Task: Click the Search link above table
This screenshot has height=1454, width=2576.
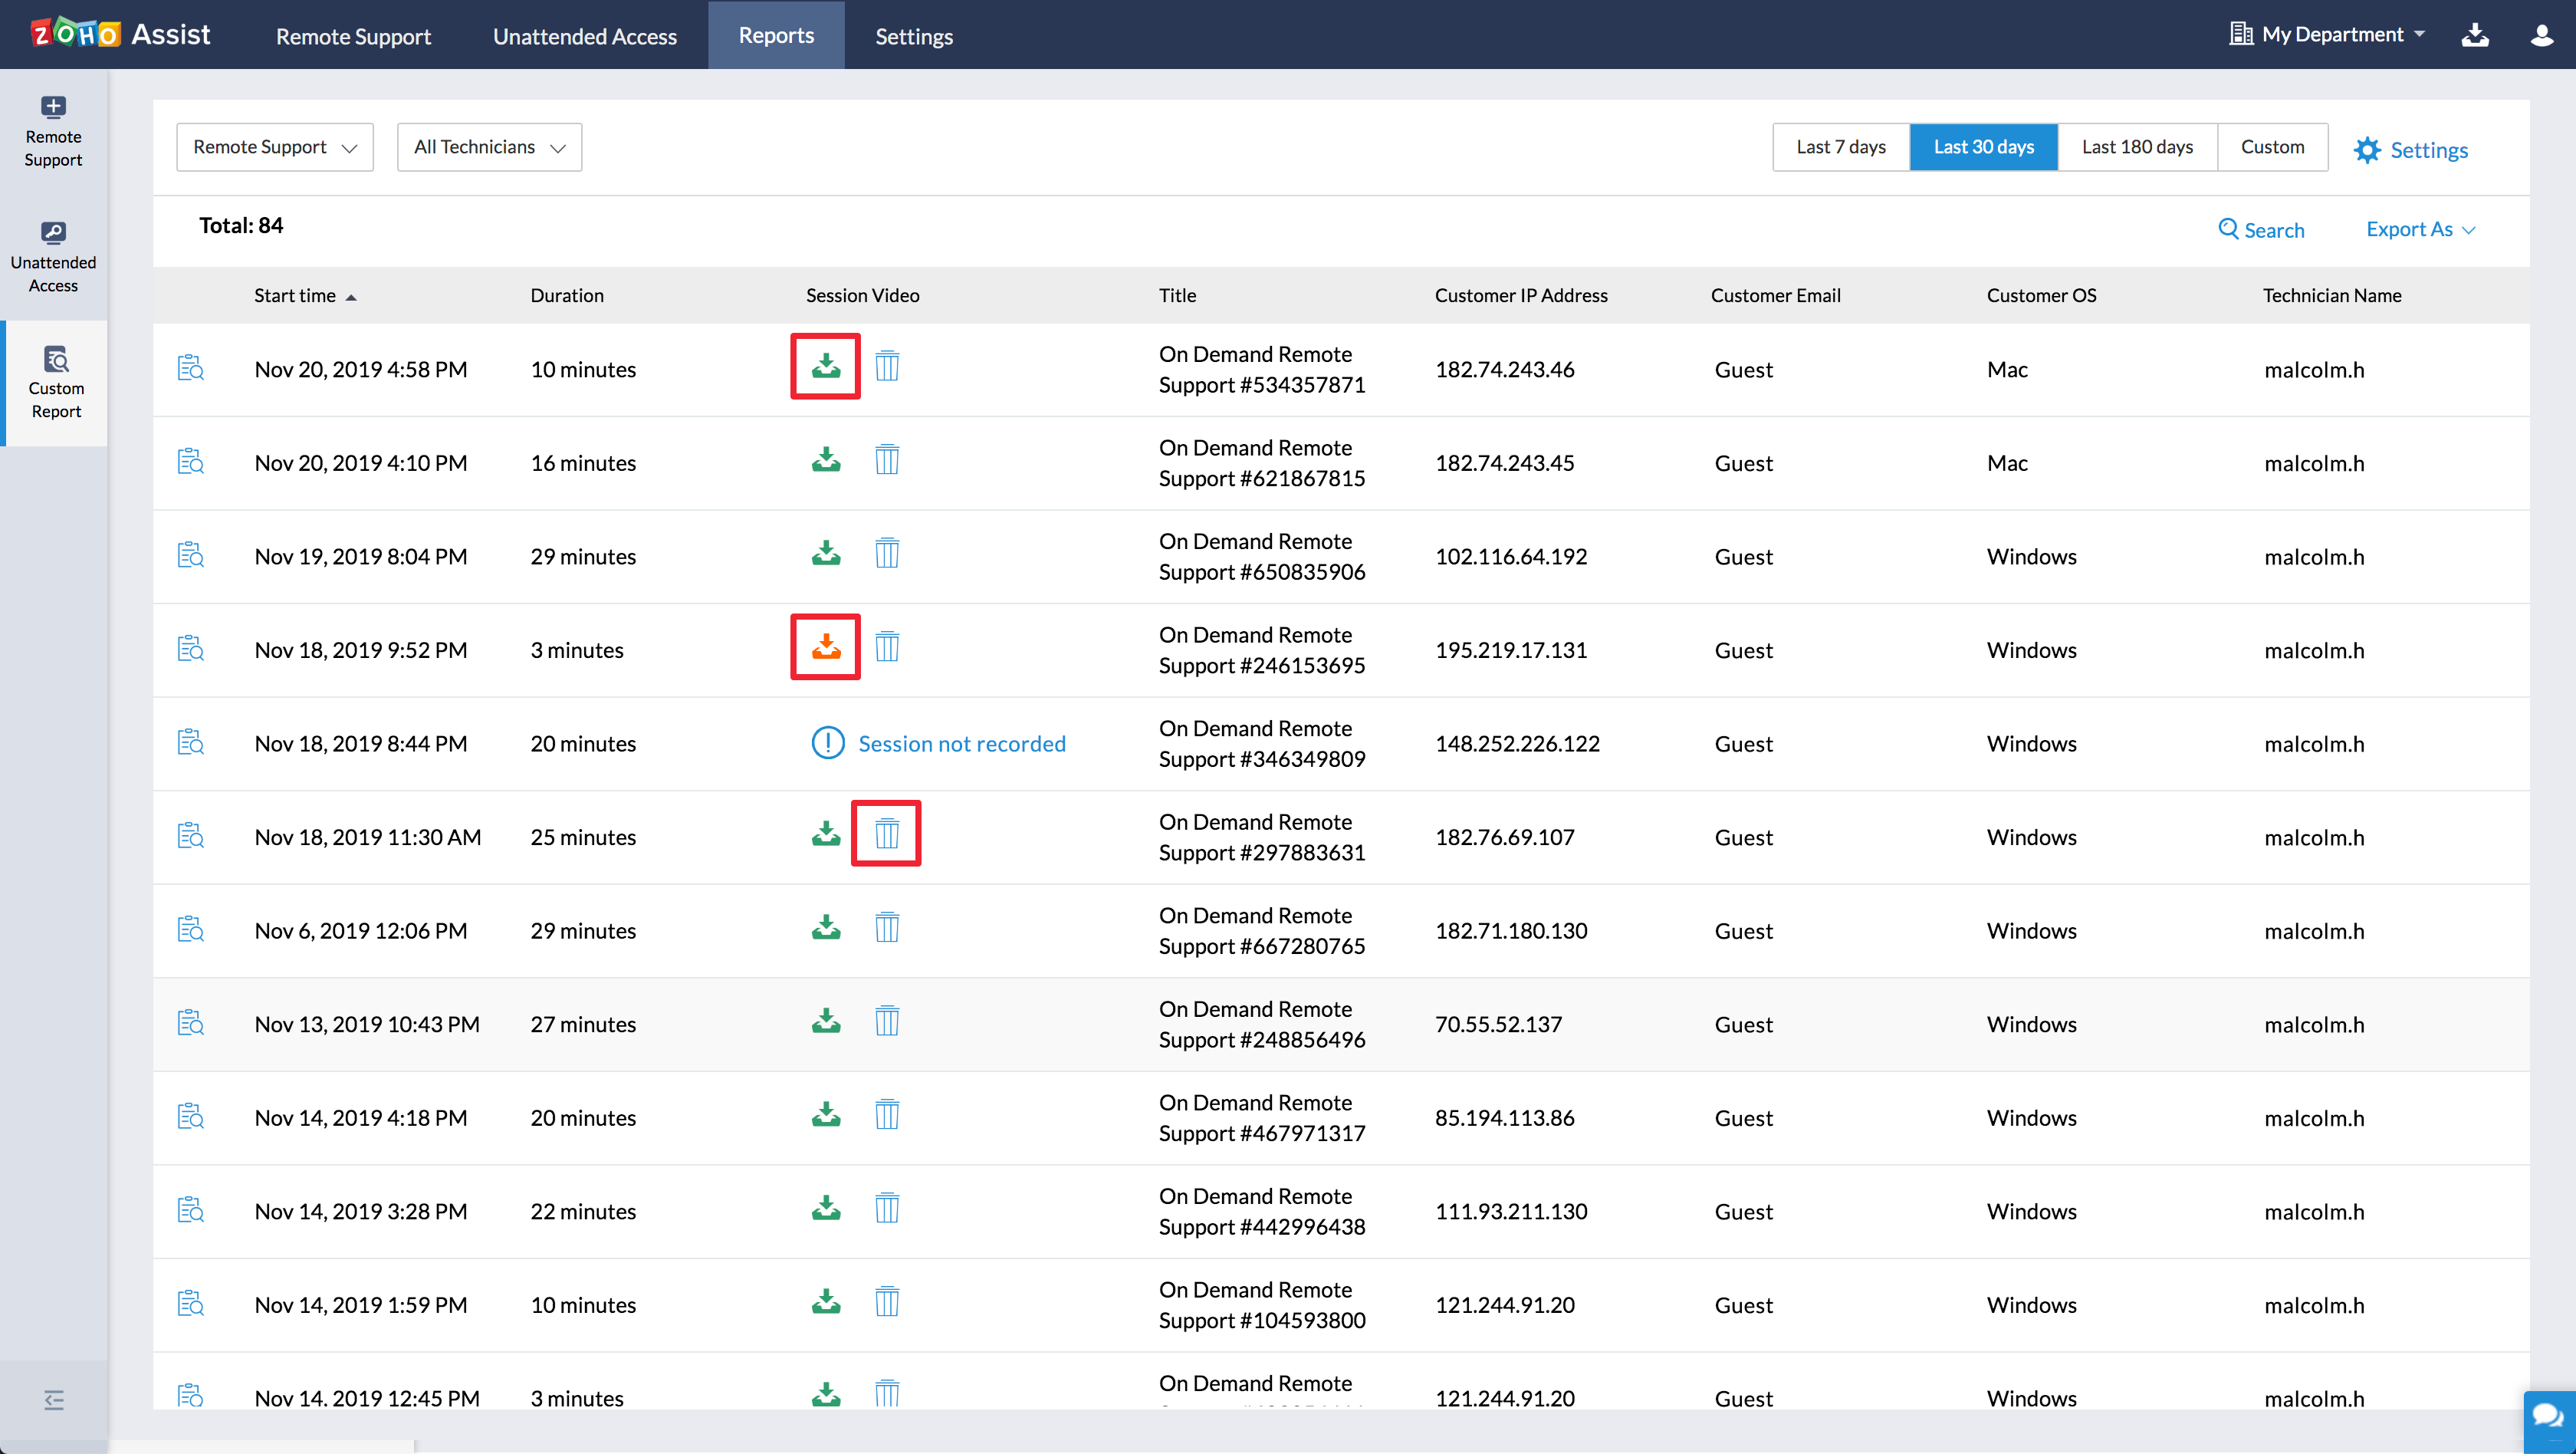Action: (2262, 230)
